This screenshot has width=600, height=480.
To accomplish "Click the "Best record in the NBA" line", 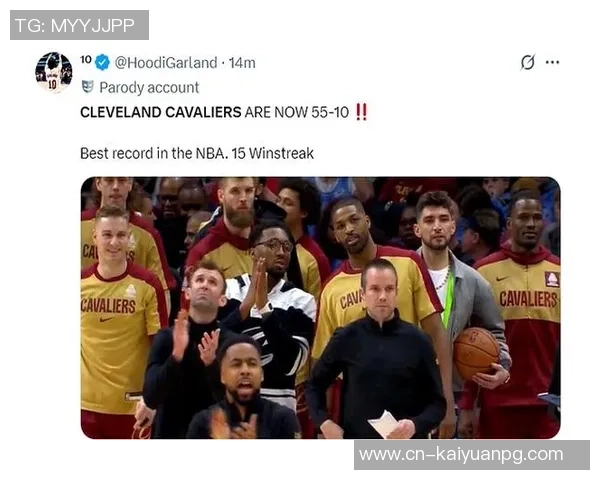I will (197, 153).
